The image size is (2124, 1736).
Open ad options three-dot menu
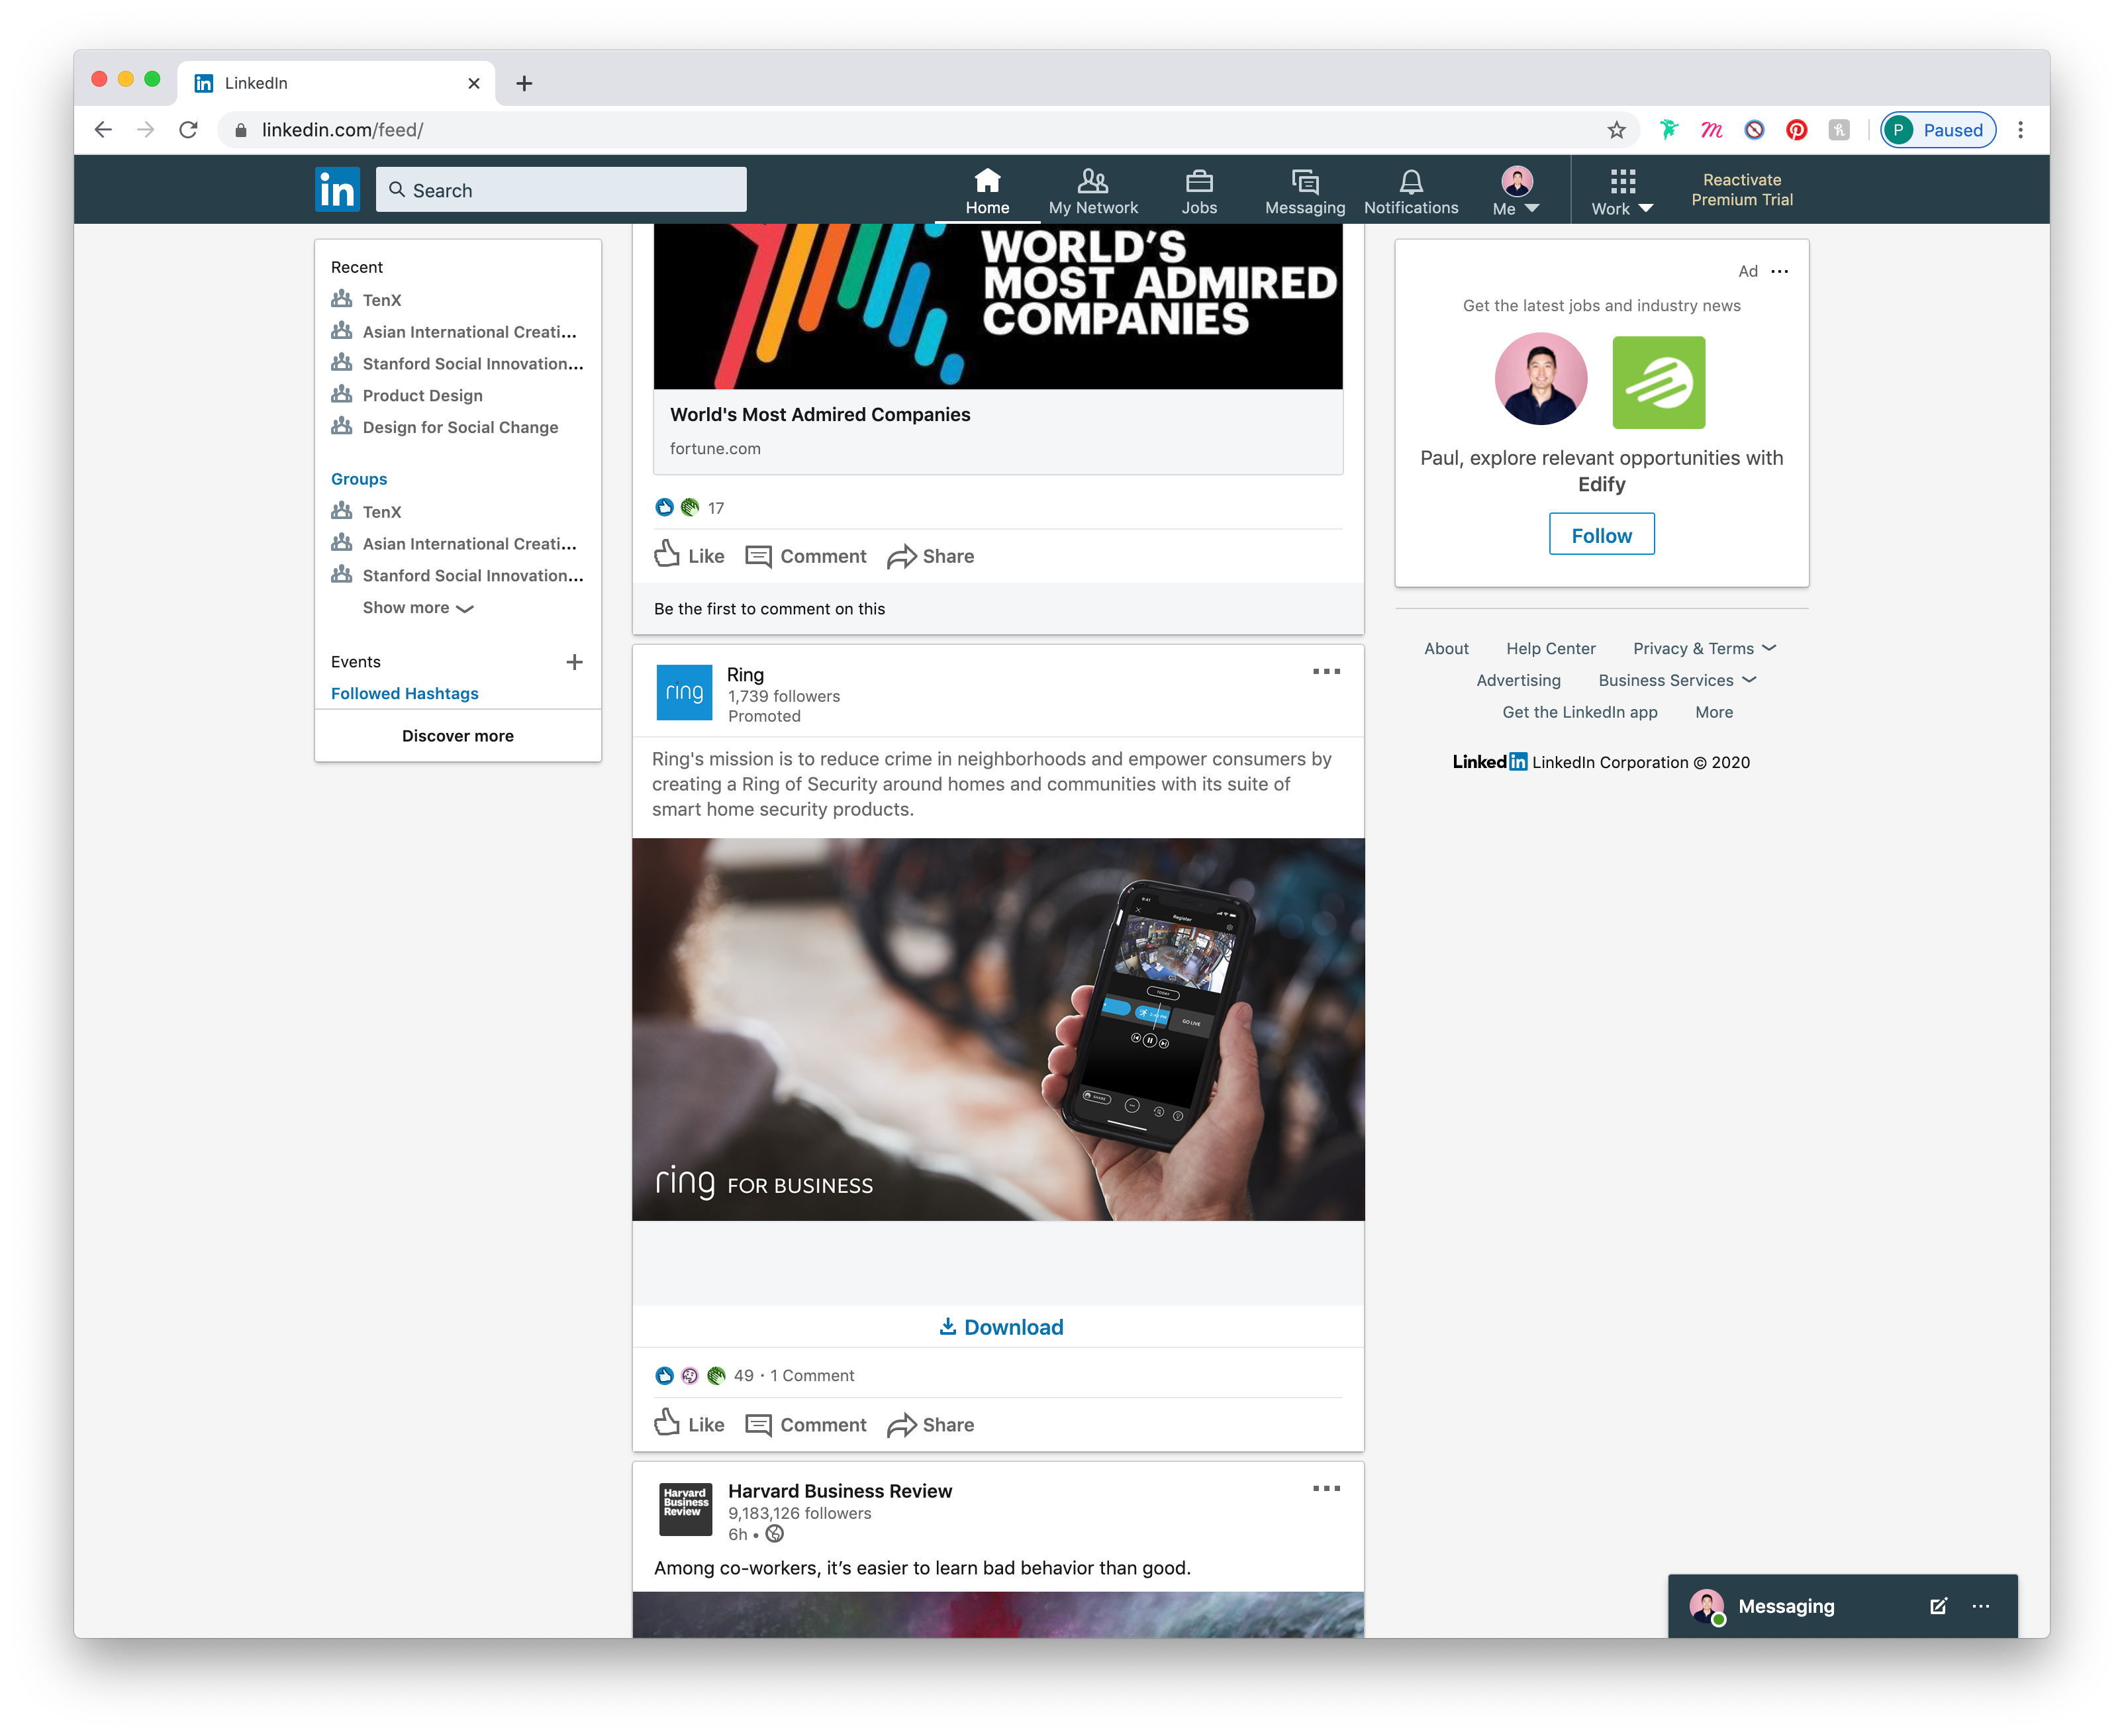pos(1779,271)
